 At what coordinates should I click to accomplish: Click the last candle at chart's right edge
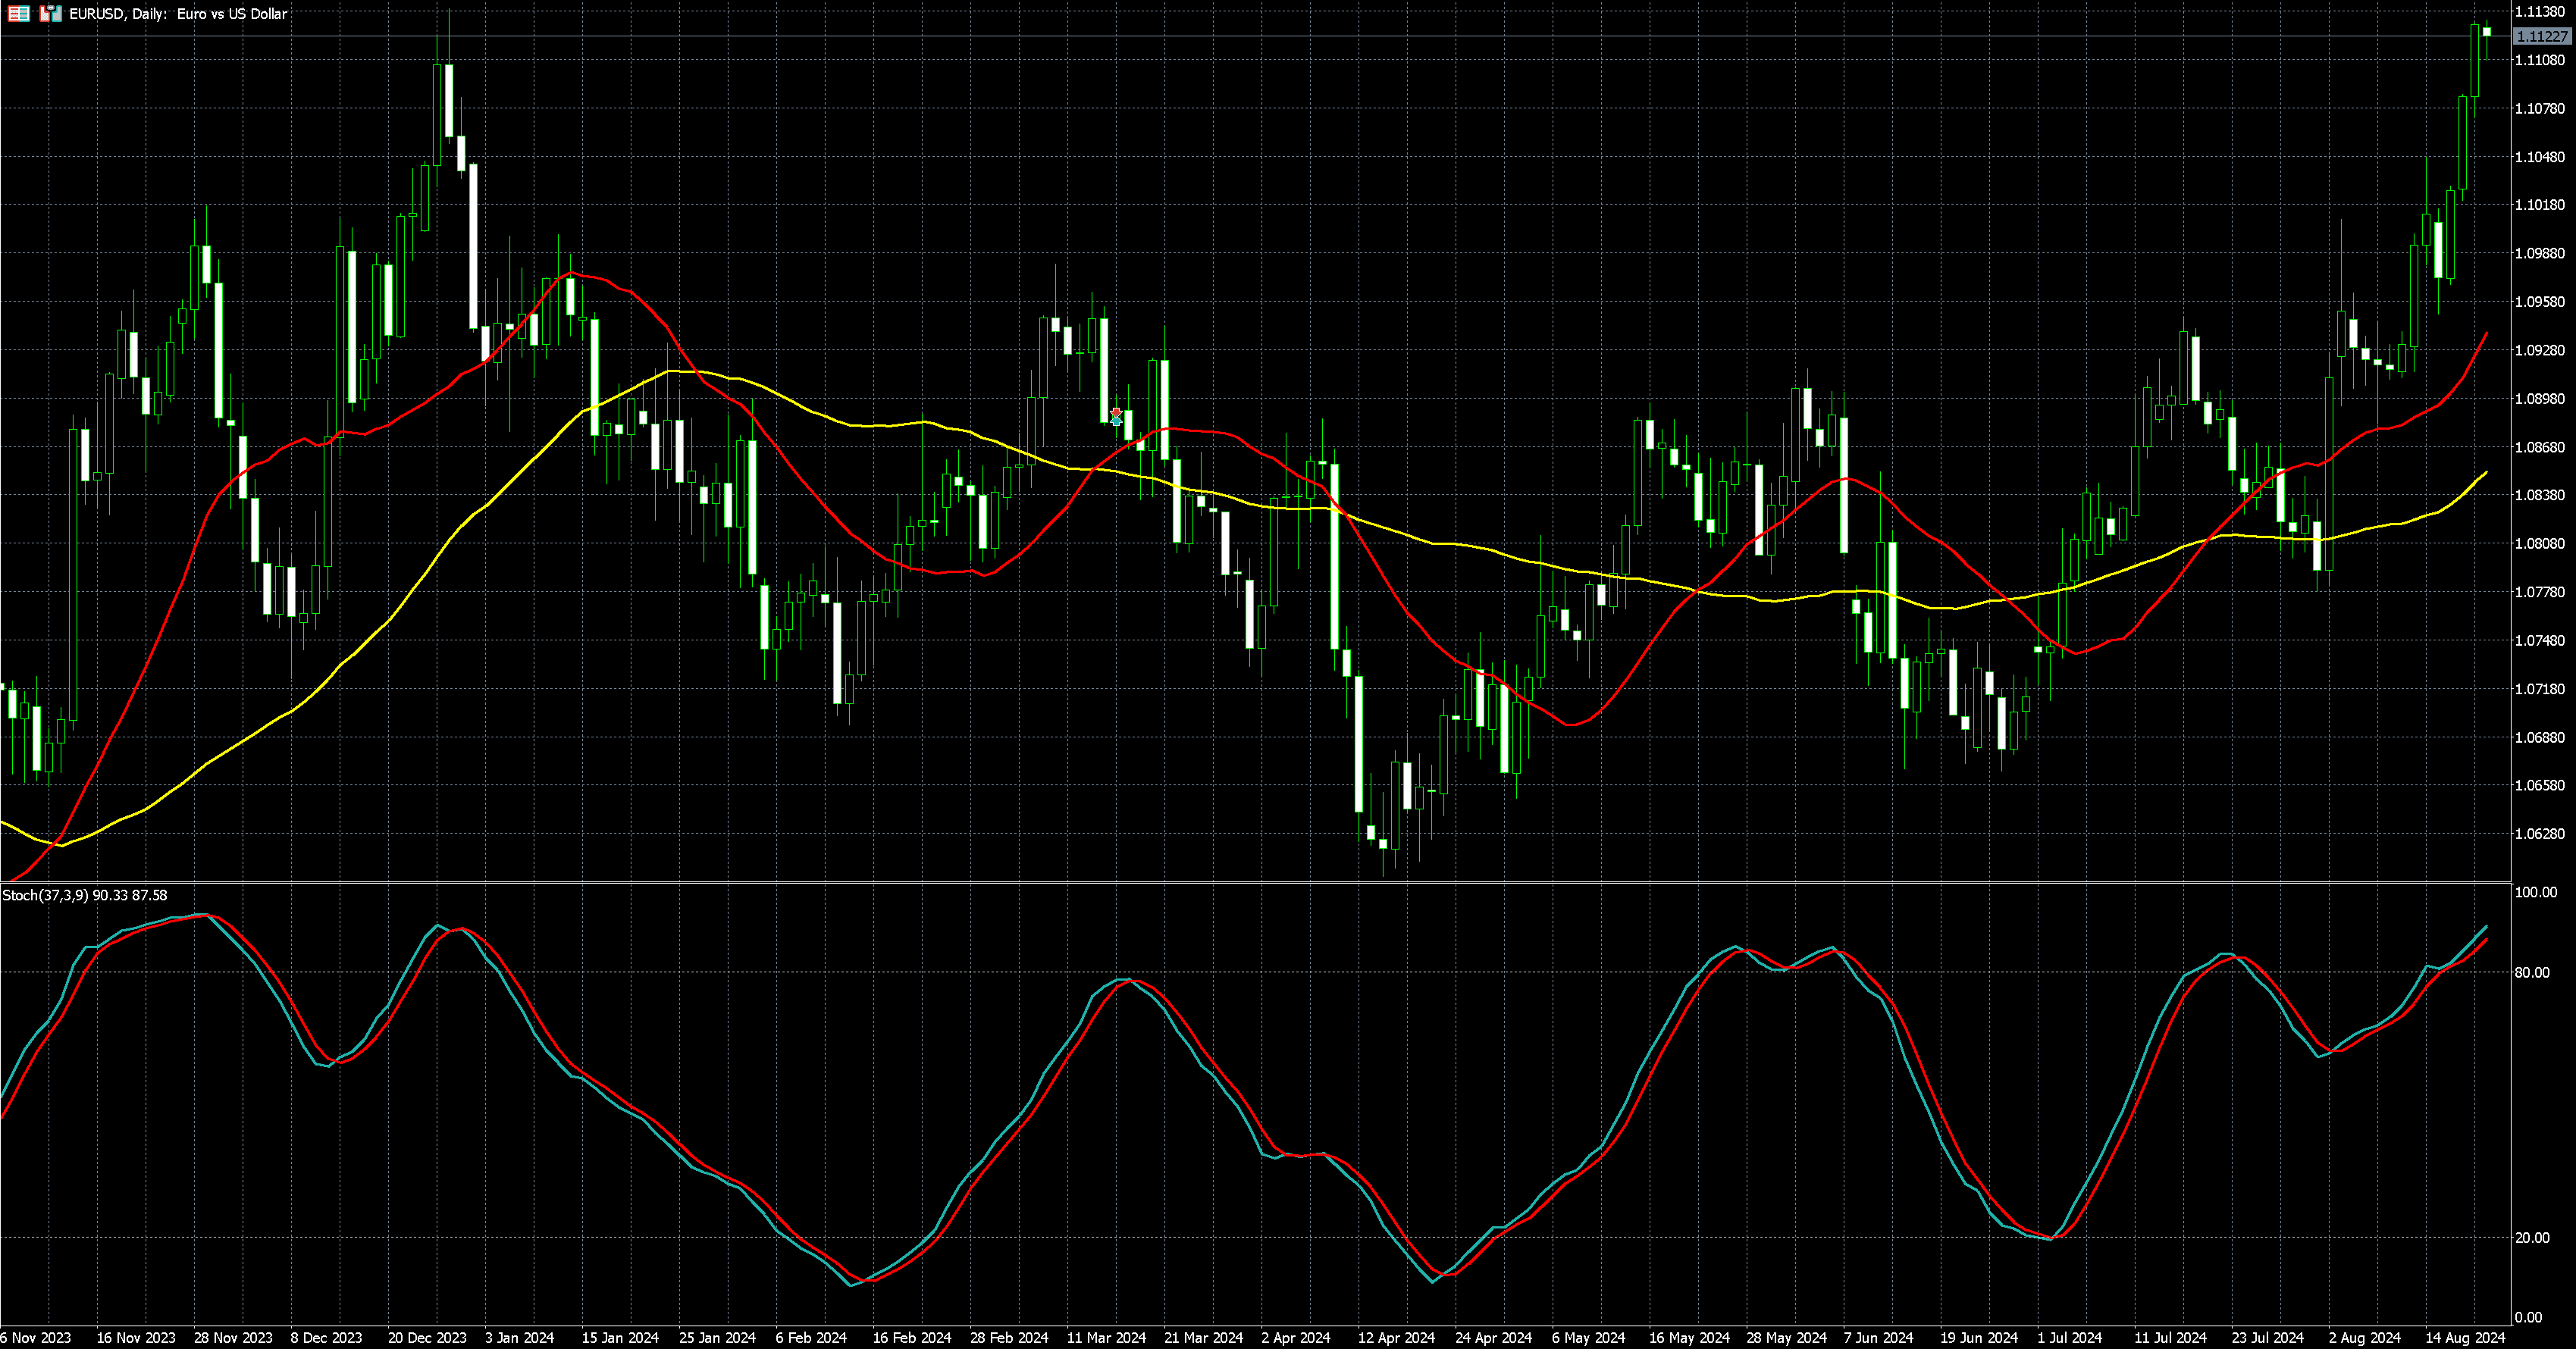pyautogui.click(x=2487, y=32)
